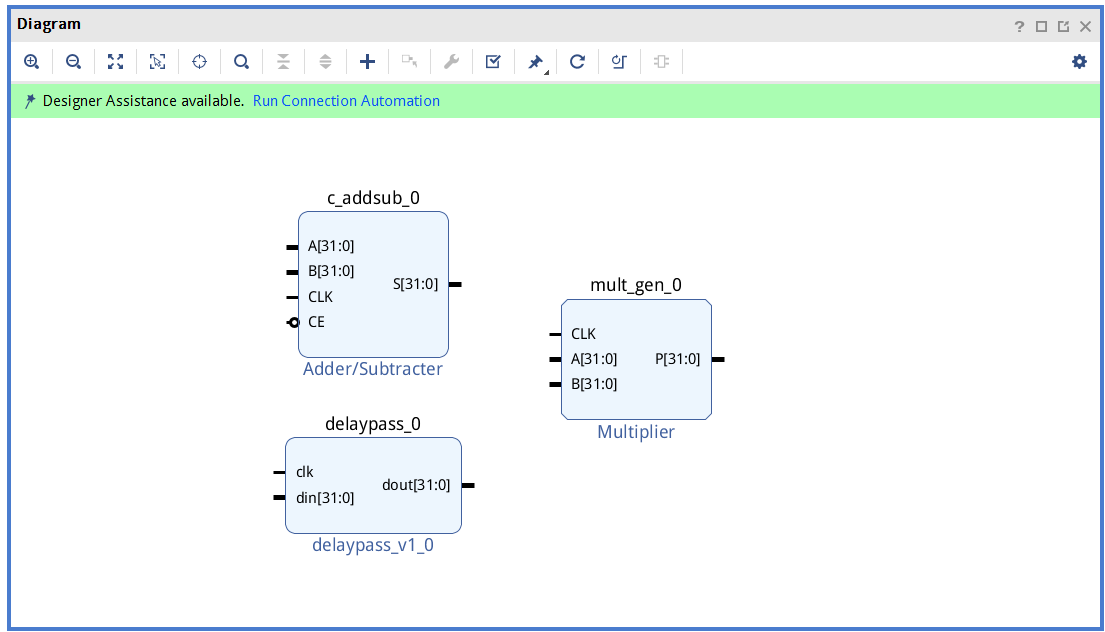
Task: Select P[31:0] output port on mult_gen_0
Action: [677, 359]
